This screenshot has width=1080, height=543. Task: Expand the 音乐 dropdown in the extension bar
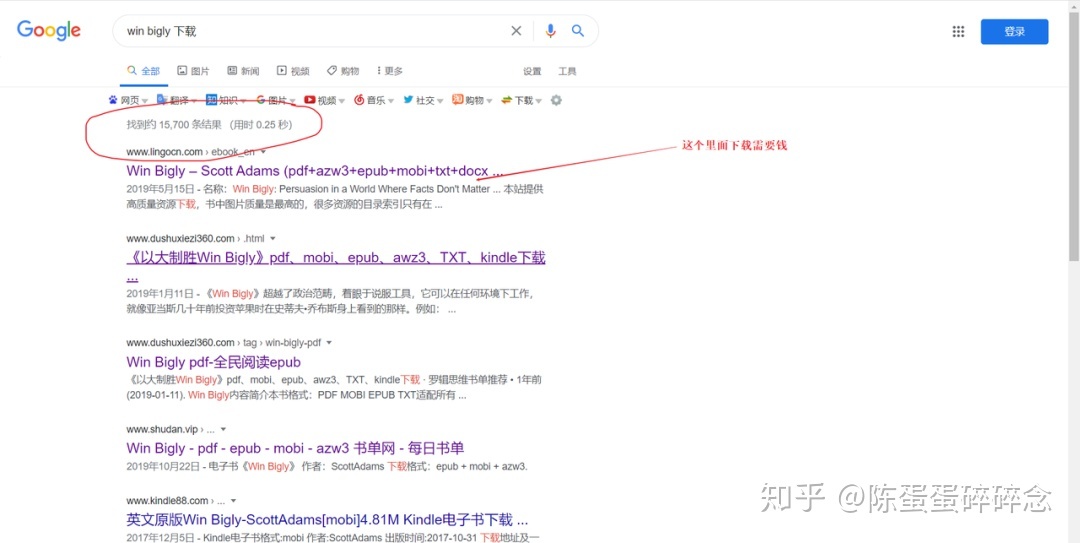(x=392, y=101)
